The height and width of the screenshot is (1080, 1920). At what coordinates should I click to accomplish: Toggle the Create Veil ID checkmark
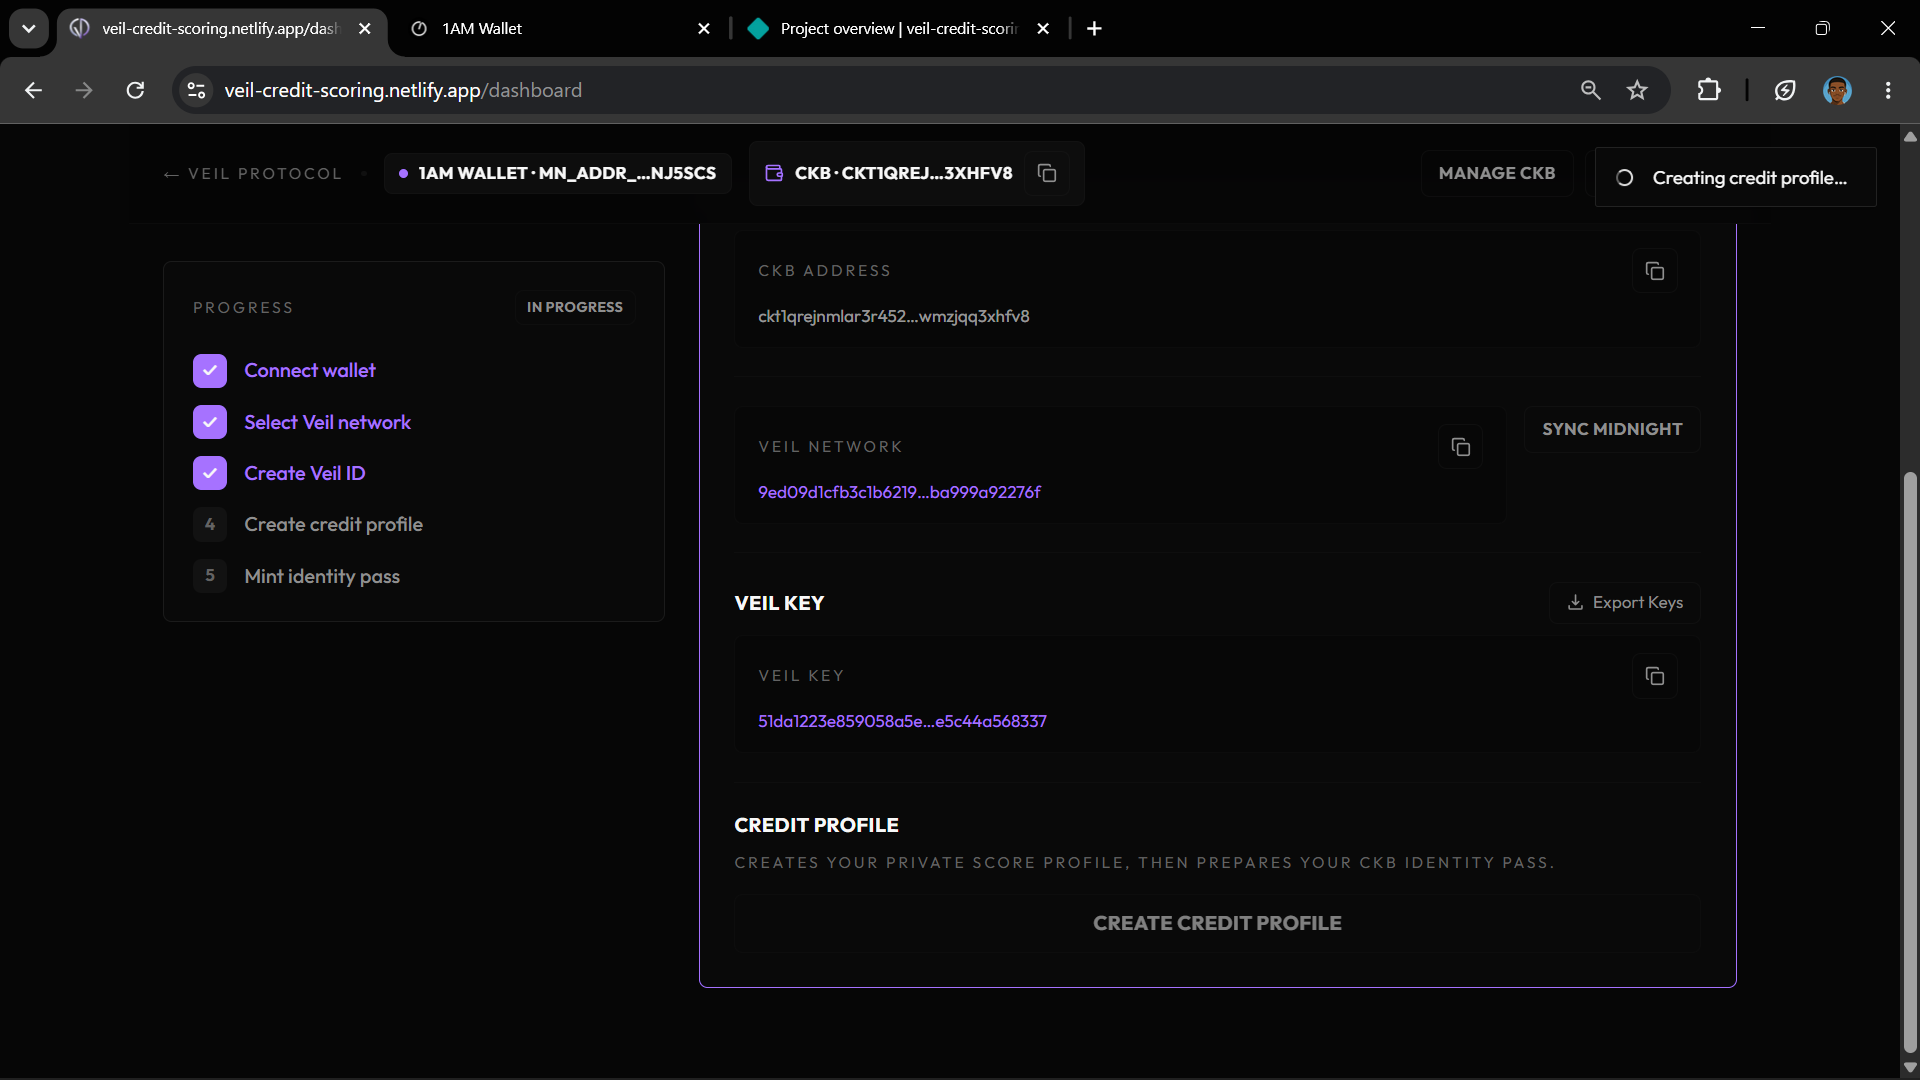tap(210, 473)
